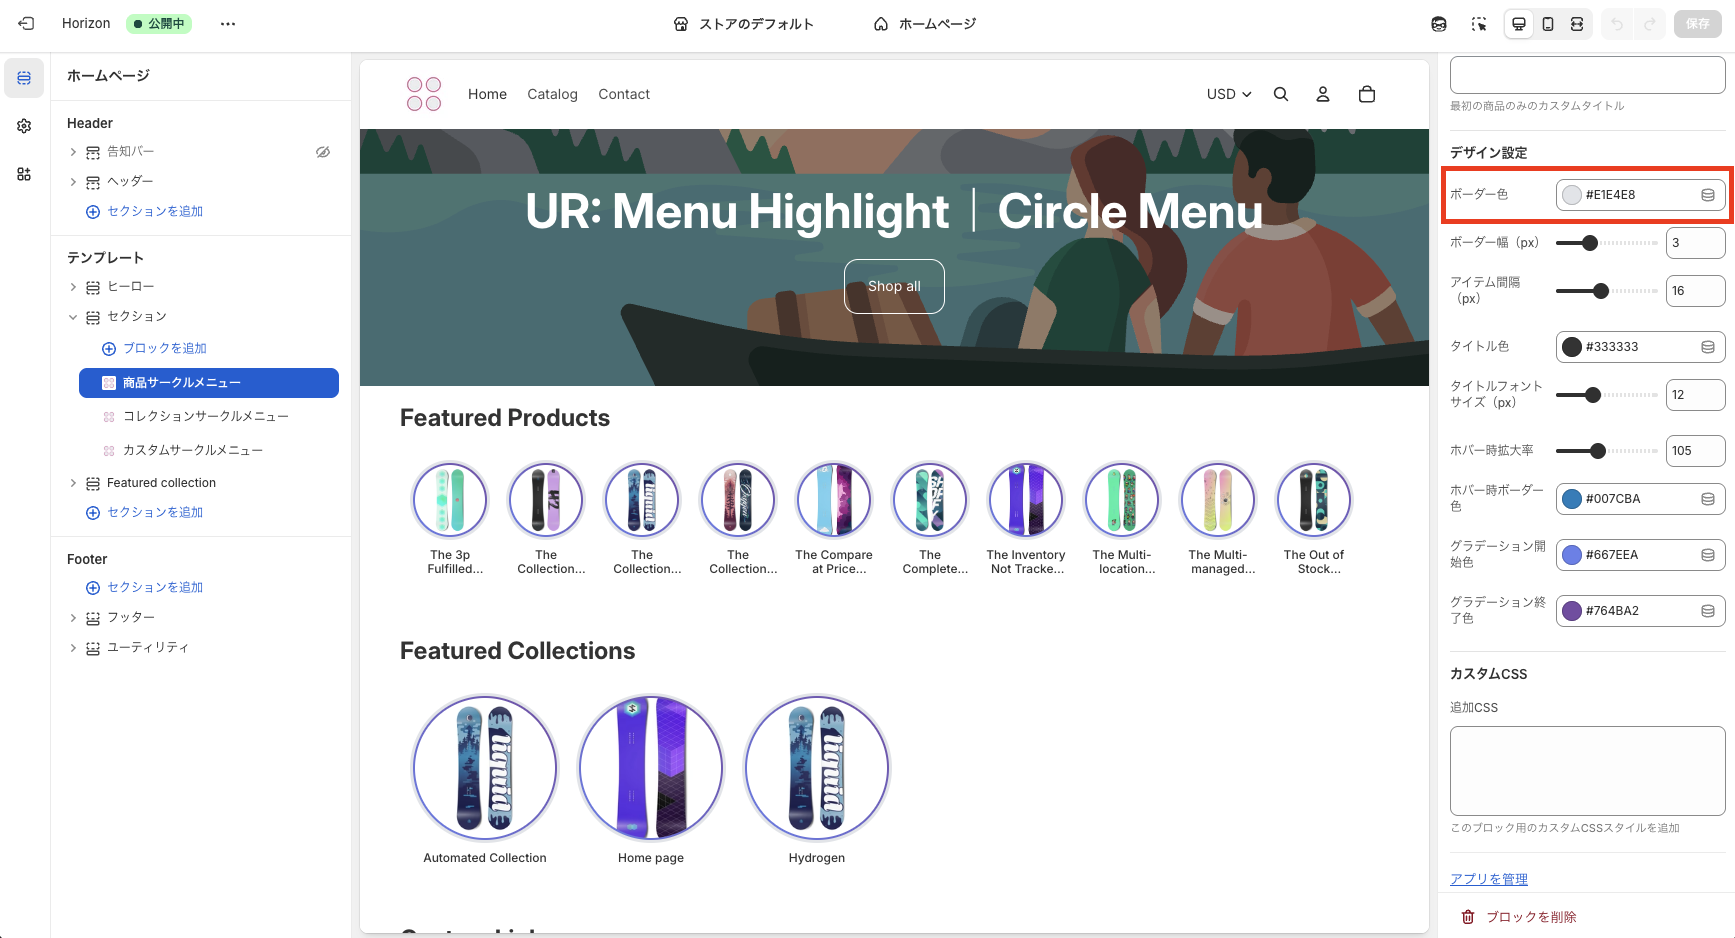The width and height of the screenshot is (1735, 938).
Task: Open the cart icon in store preview
Action: click(1367, 94)
